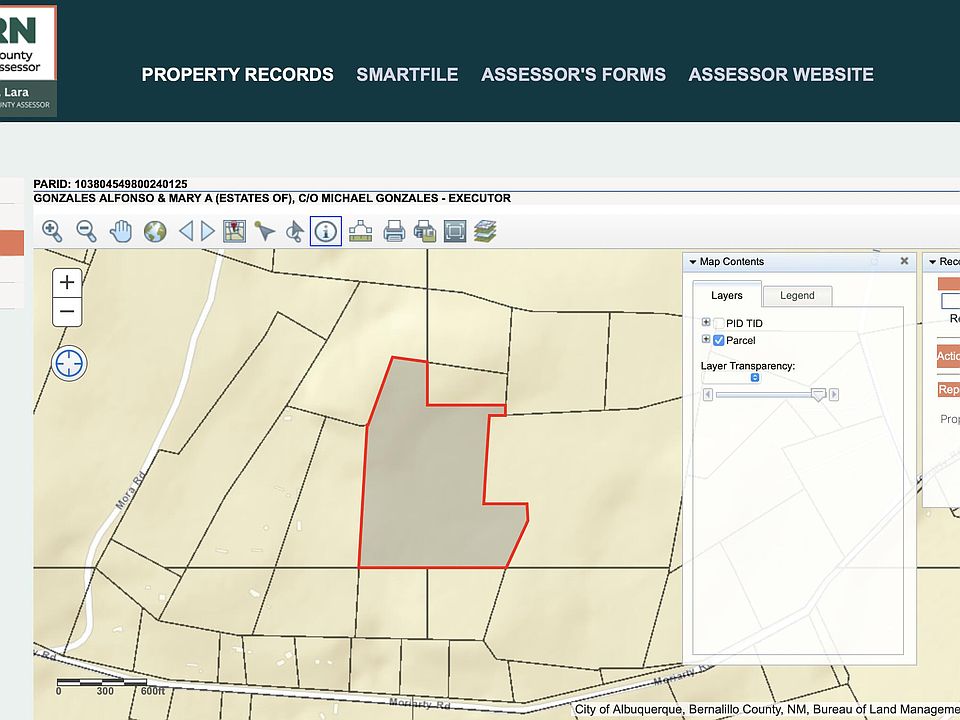Open the map locator pin tool
Viewport: 960px width, 720px height.
point(234,231)
